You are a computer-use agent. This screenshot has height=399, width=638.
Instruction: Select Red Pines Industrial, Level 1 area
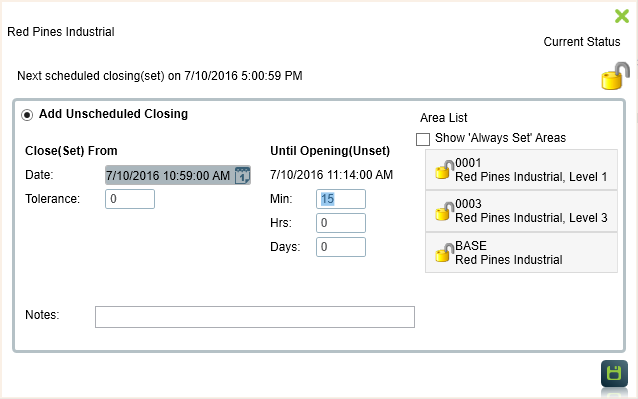coord(521,170)
